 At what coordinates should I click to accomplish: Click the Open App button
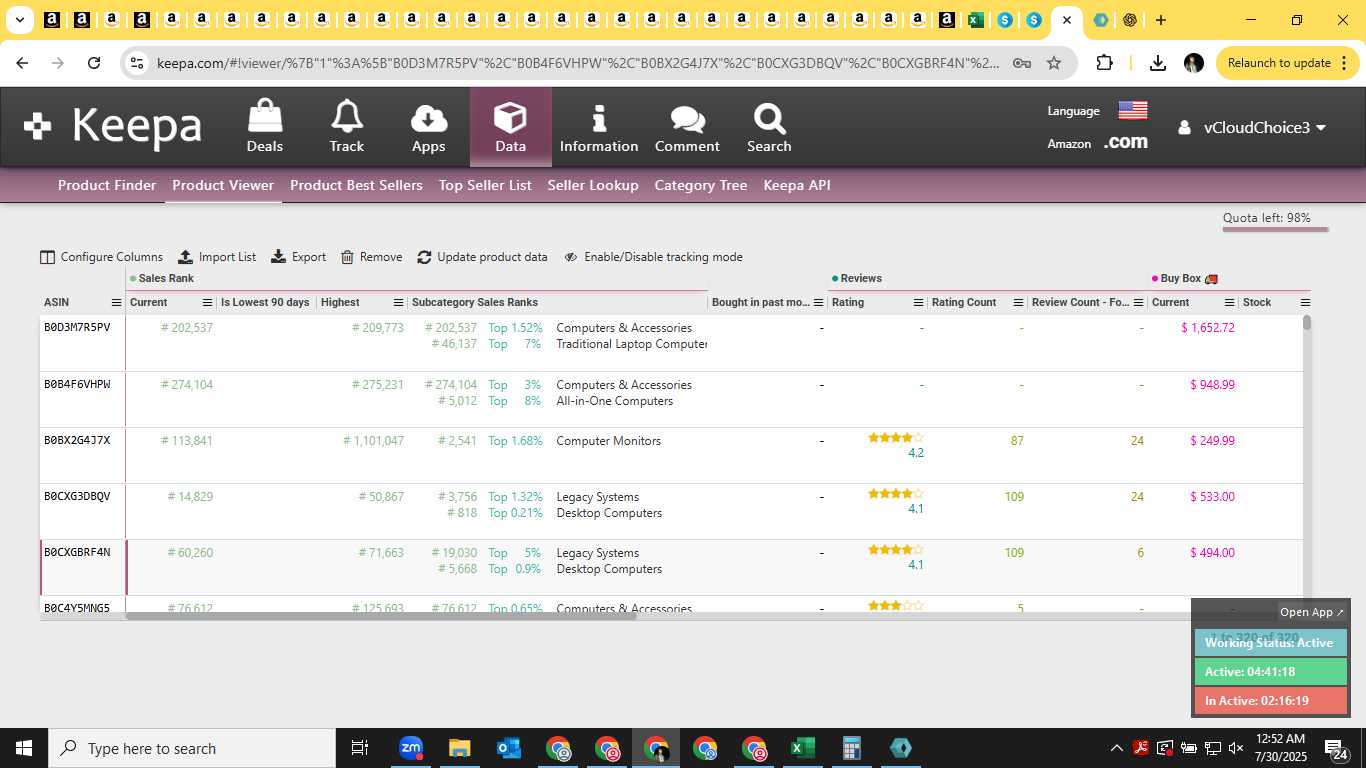(x=1312, y=612)
